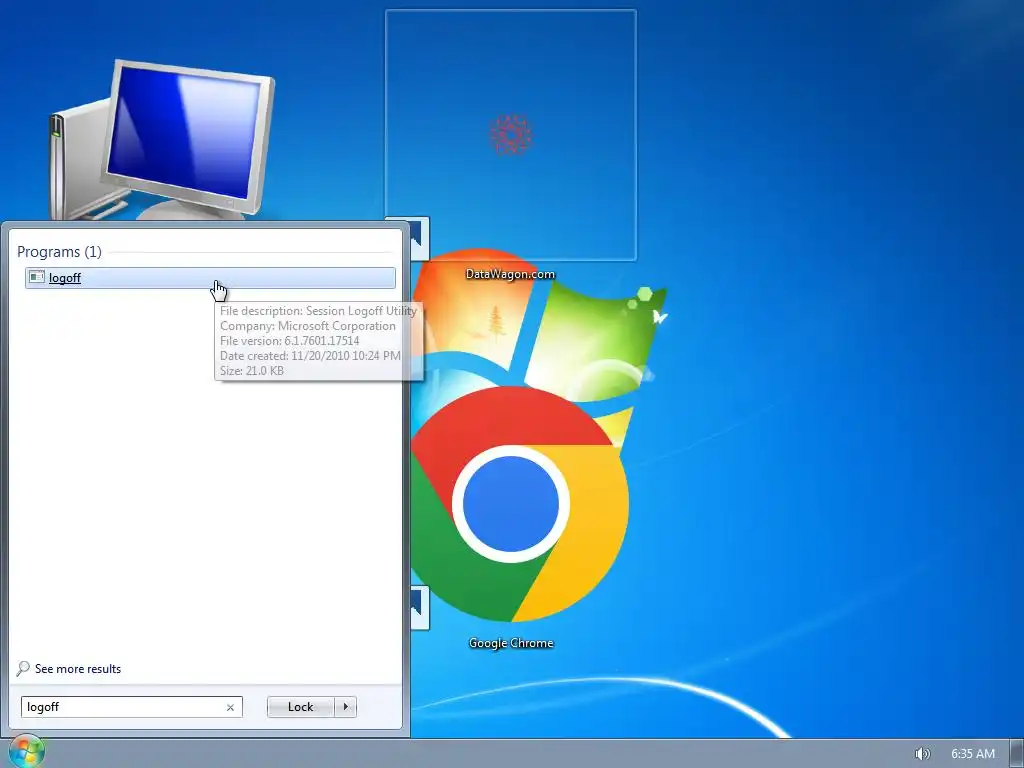Open the logoff program search result

click(x=210, y=278)
